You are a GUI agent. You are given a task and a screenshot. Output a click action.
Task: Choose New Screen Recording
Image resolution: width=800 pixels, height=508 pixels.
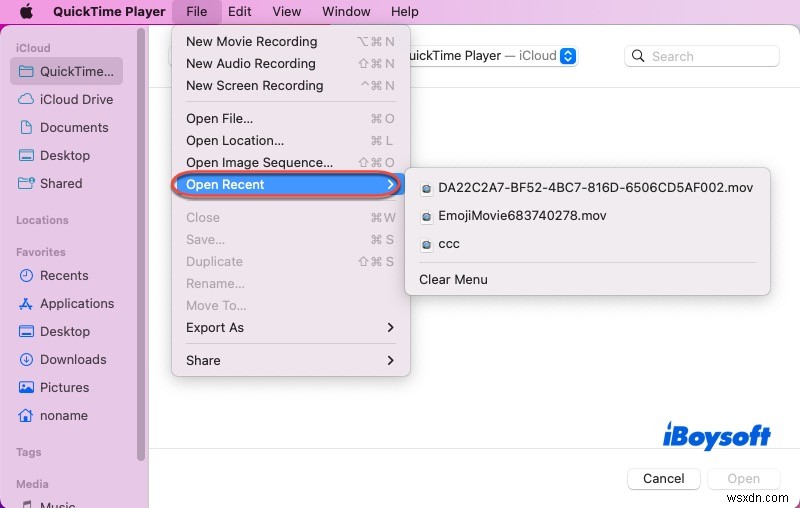click(x=290, y=85)
